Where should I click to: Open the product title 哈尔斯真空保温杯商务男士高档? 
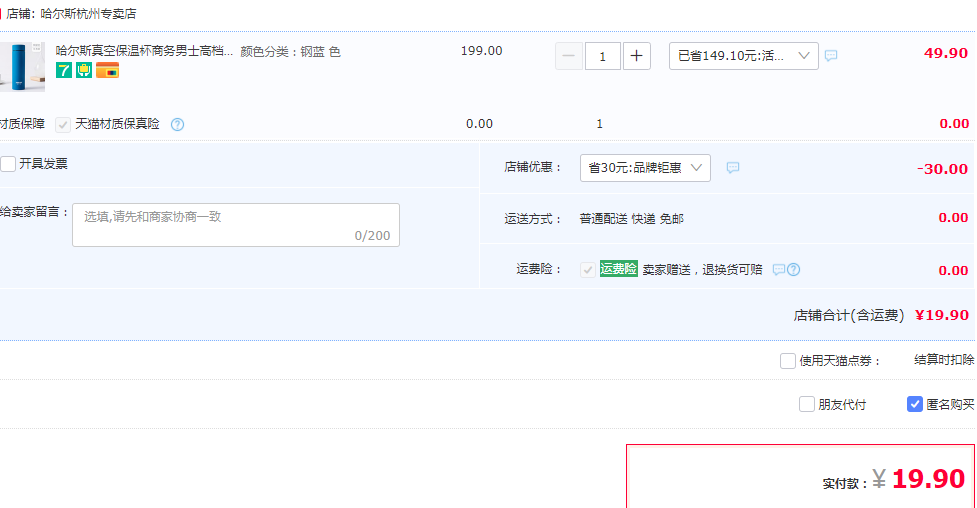[144, 51]
